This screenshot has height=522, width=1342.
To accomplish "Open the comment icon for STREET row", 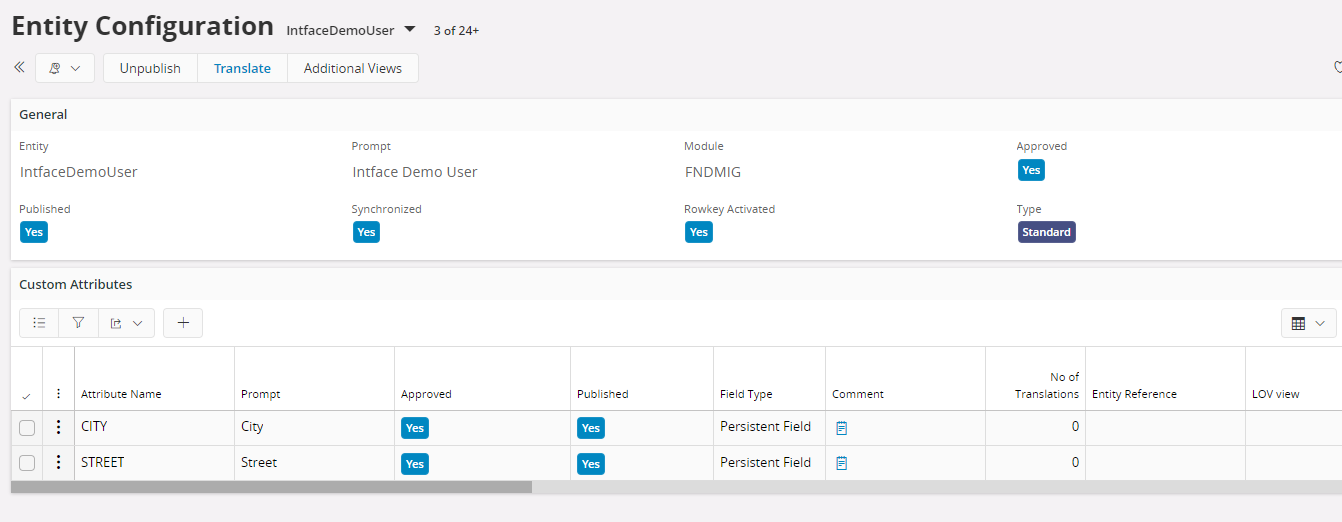I will coord(842,463).
